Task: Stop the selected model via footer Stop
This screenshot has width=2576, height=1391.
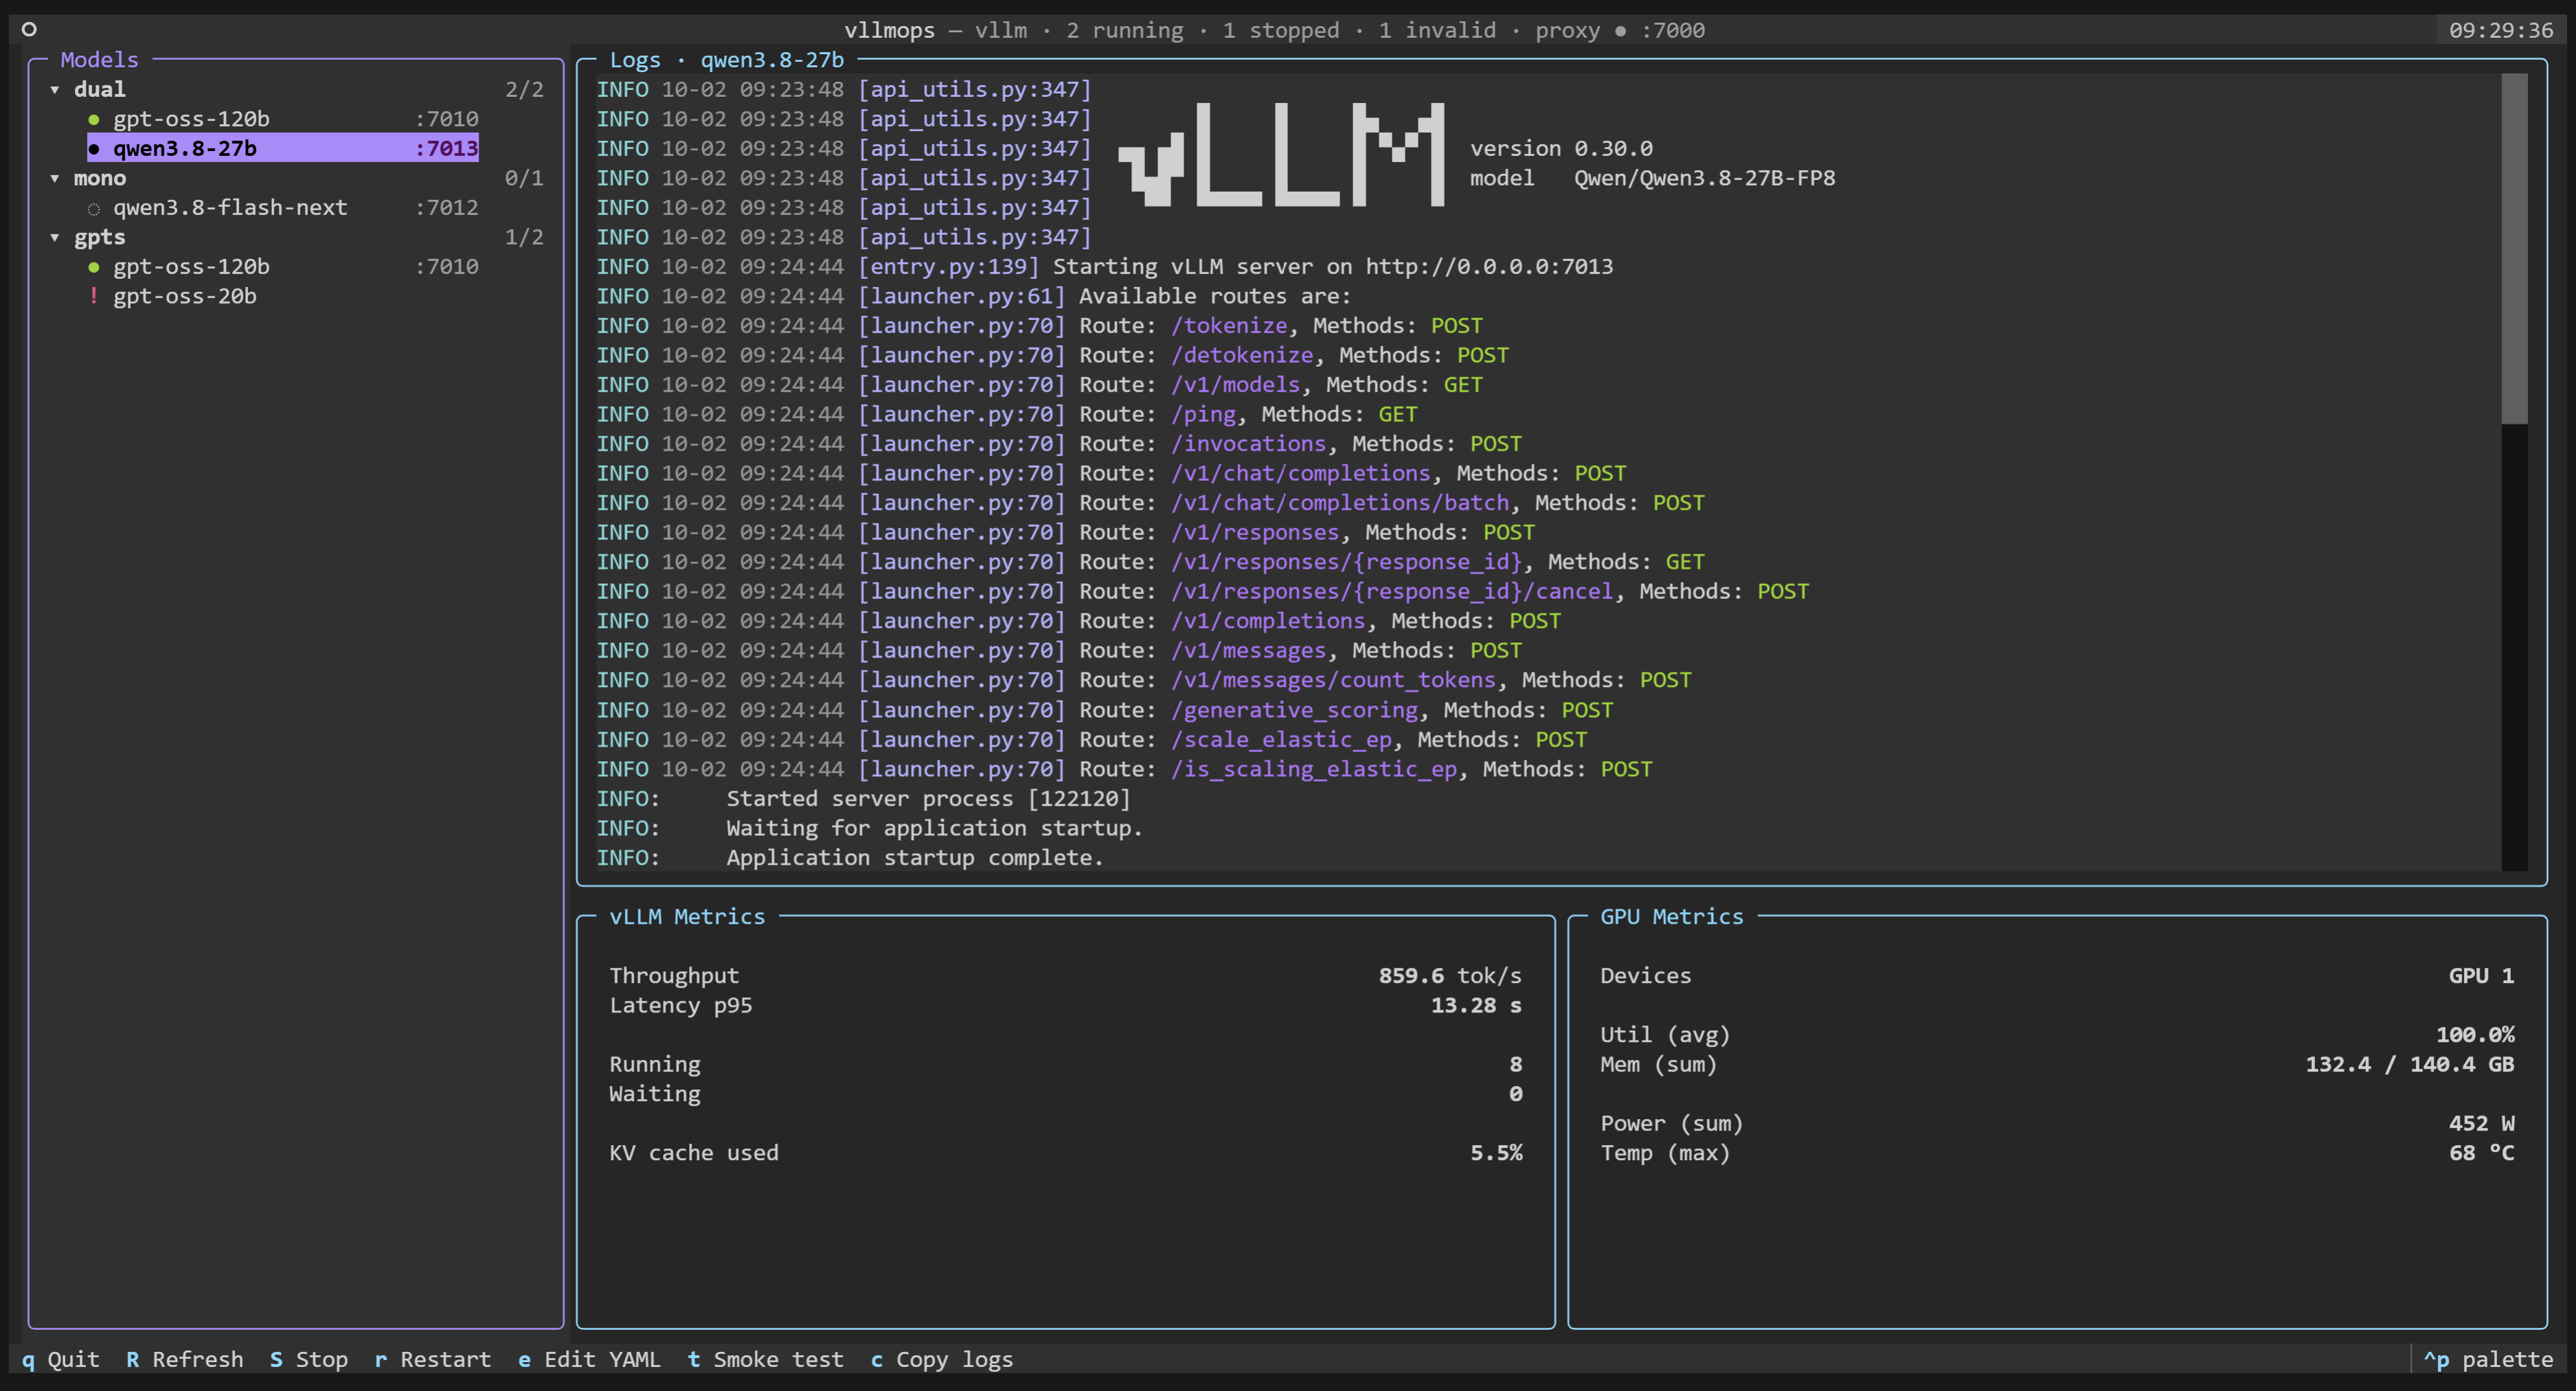Action: pyautogui.click(x=309, y=1360)
